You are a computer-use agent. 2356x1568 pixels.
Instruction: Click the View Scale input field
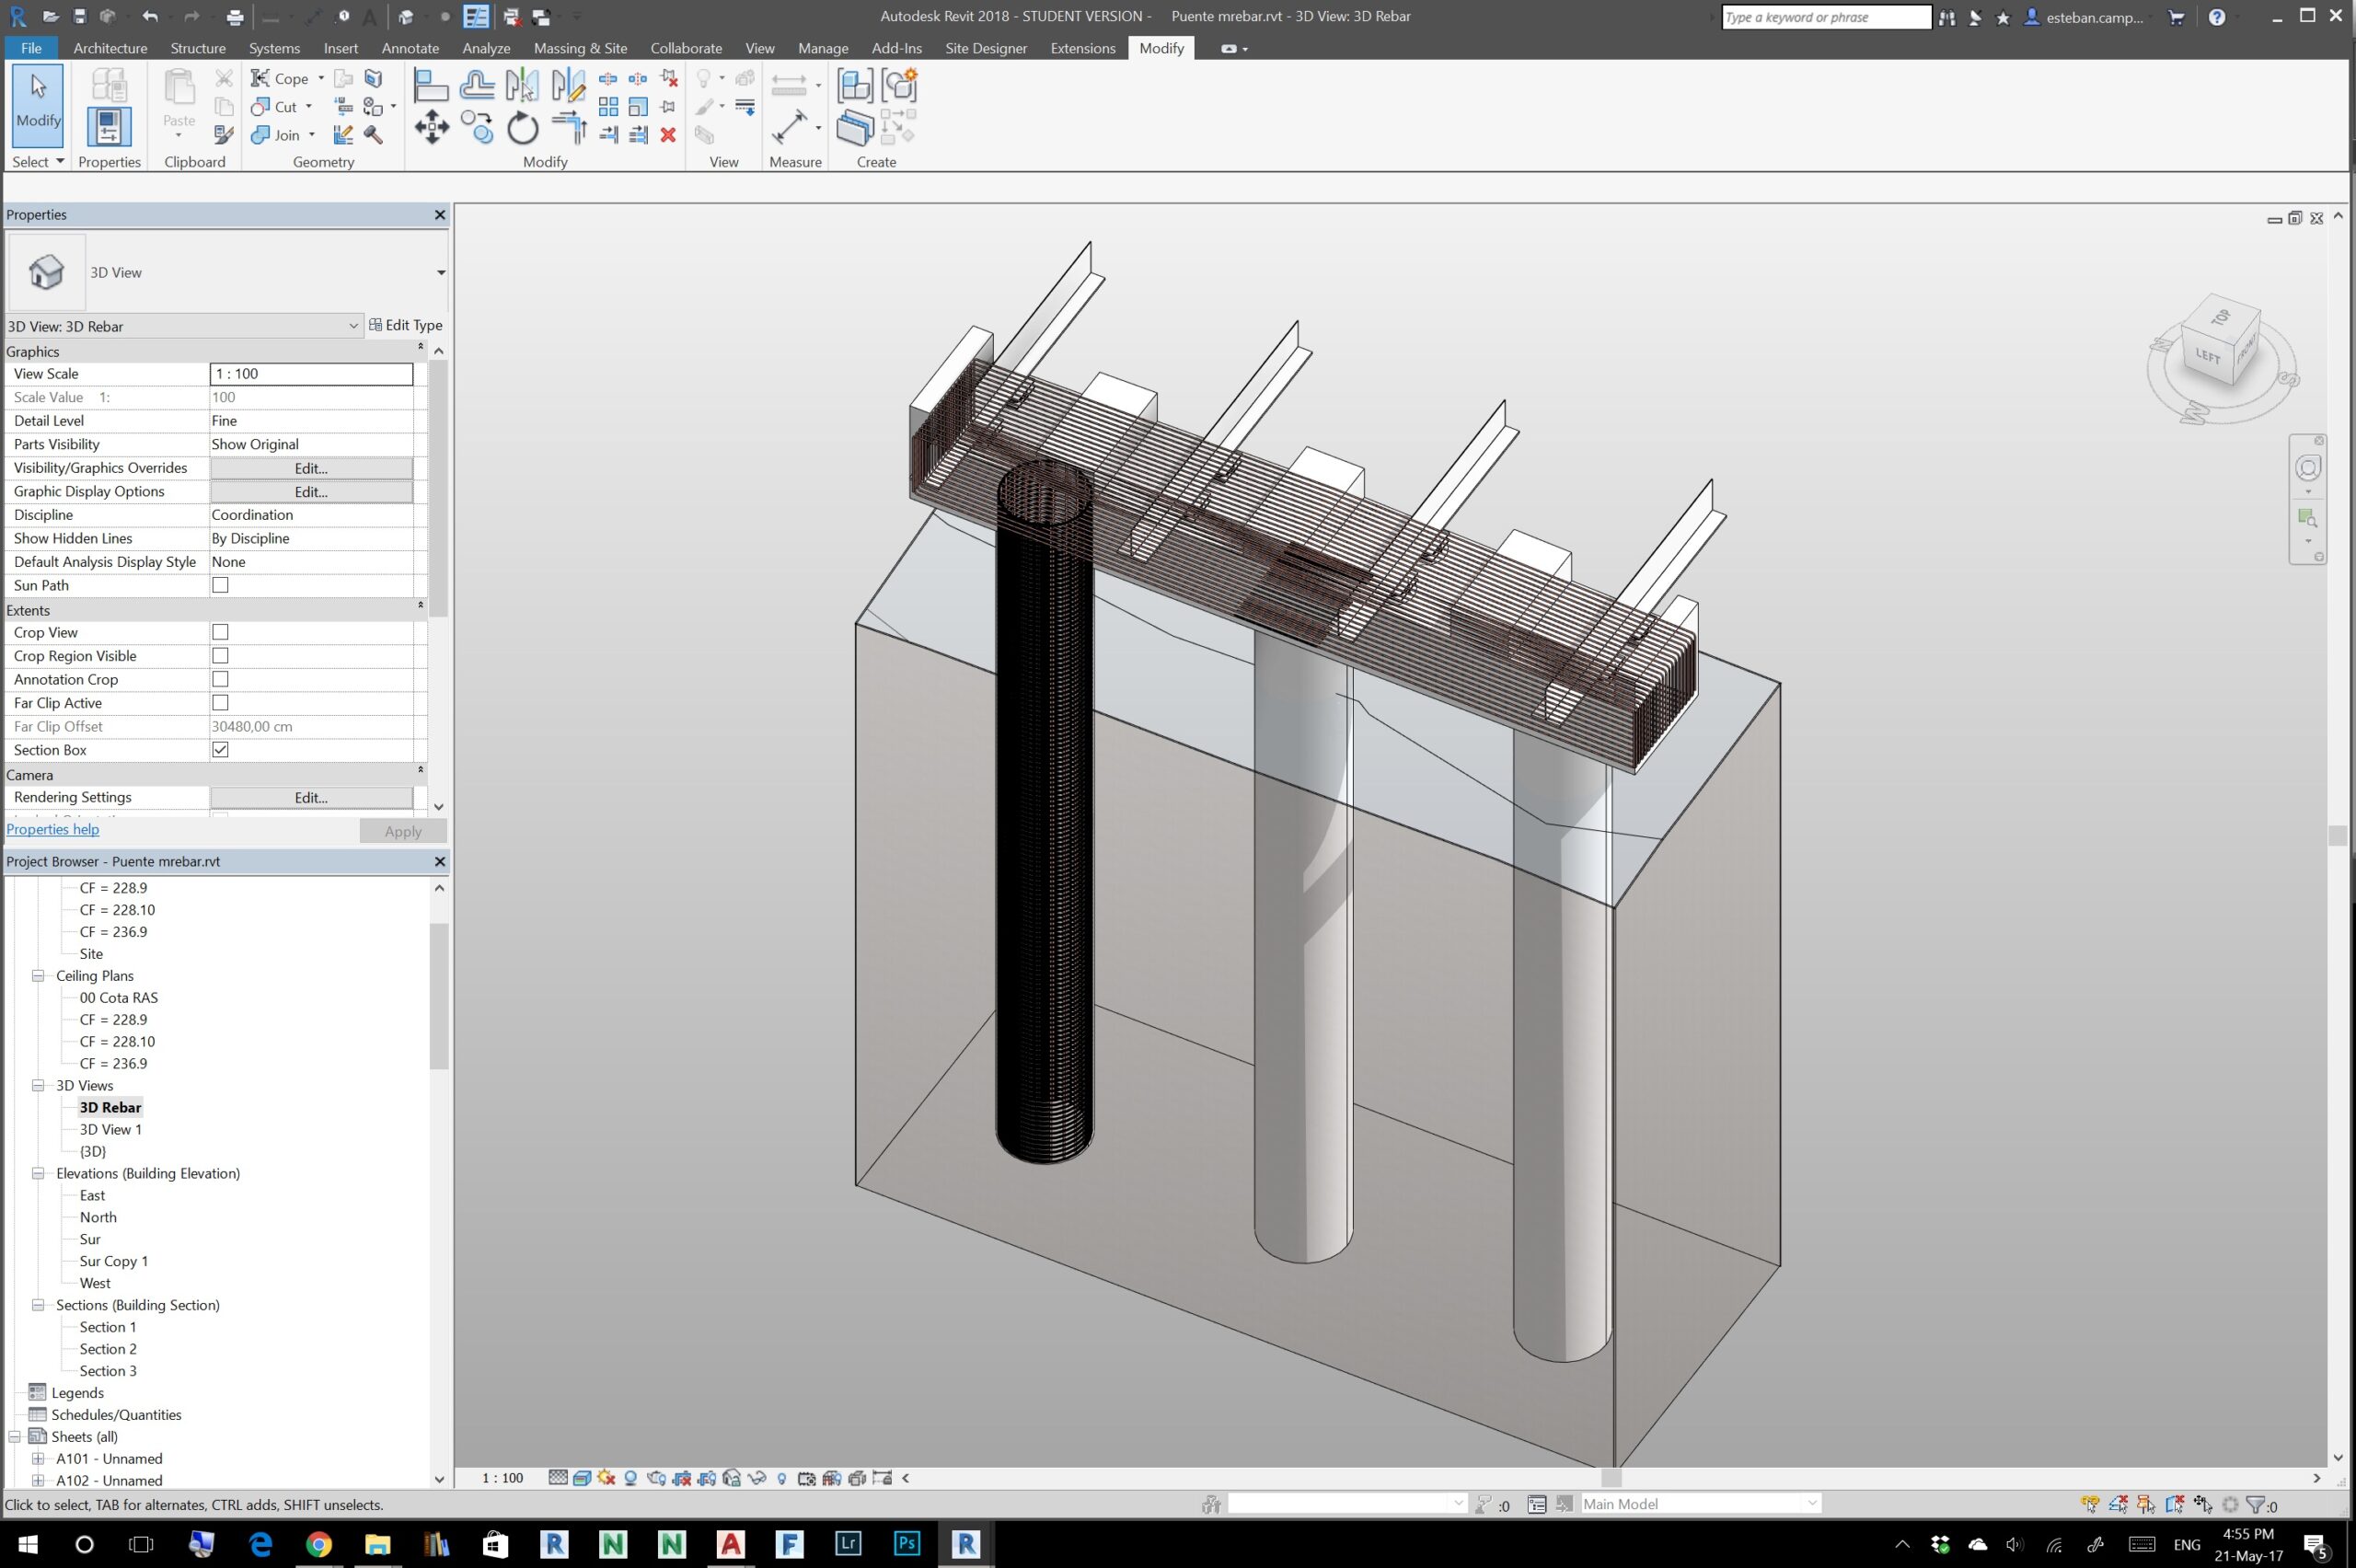[311, 374]
